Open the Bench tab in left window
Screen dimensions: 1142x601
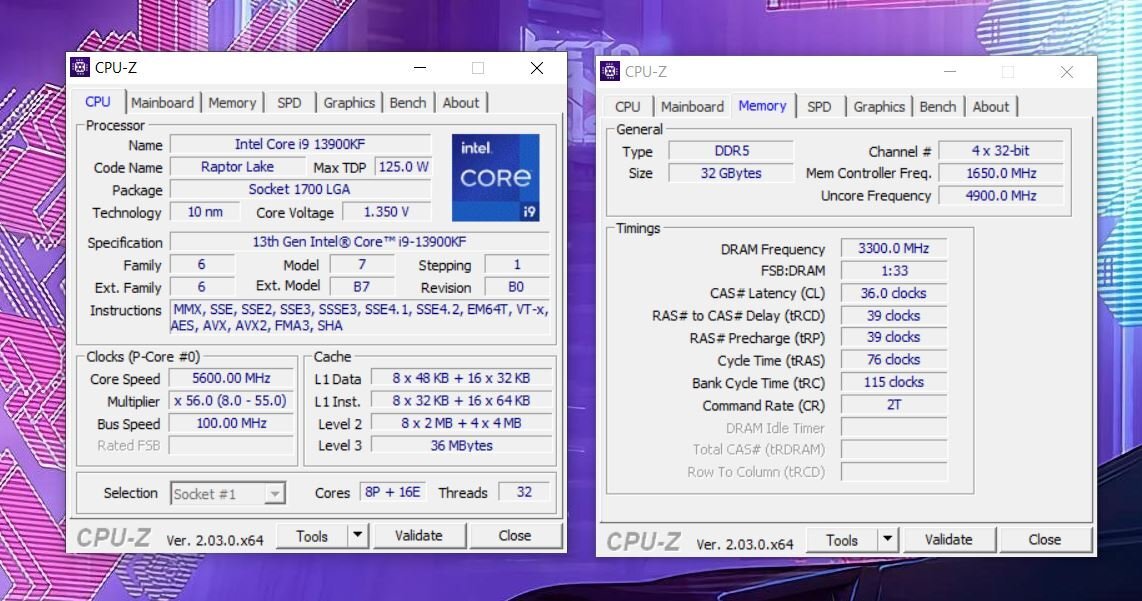coord(407,103)
